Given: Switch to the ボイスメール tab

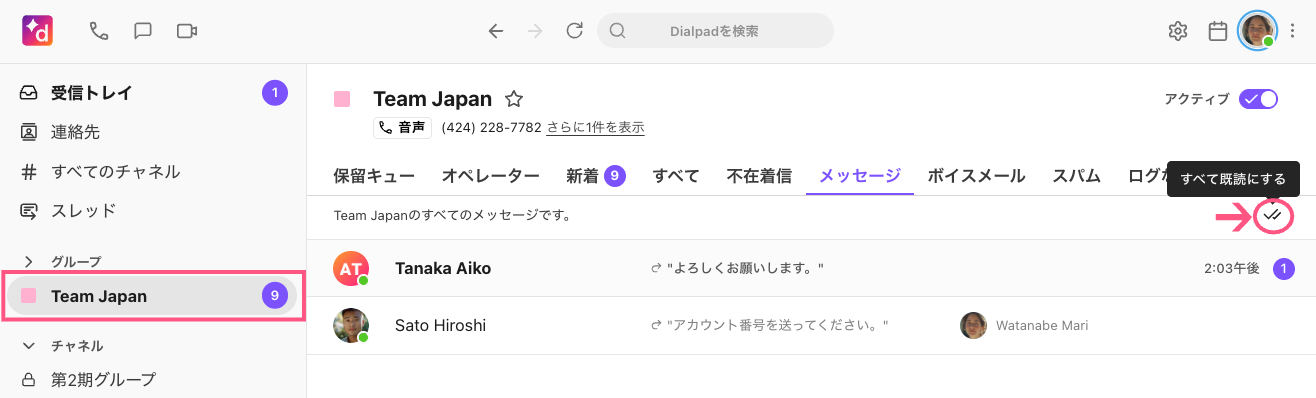Looking at the screenshot, I should click(976, 177).
